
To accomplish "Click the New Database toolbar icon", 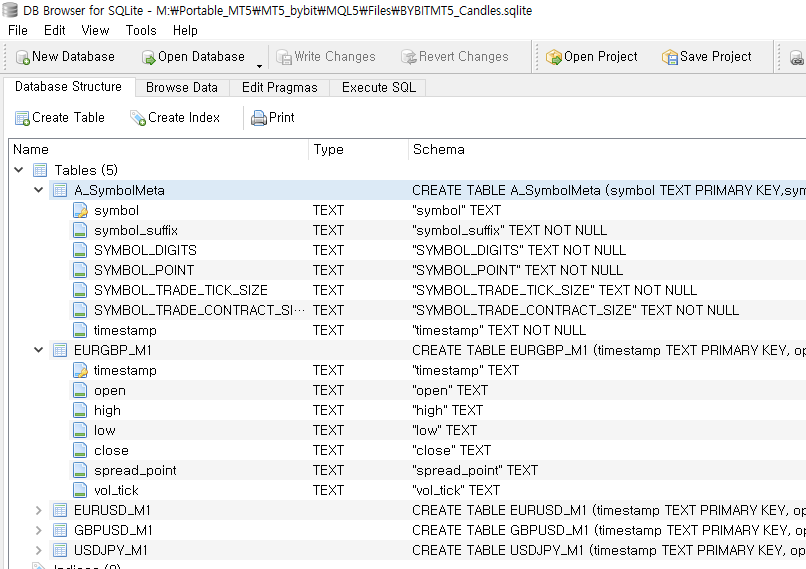I will tap(23, 57).
